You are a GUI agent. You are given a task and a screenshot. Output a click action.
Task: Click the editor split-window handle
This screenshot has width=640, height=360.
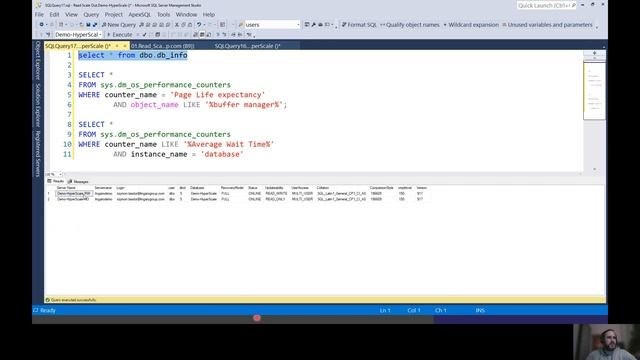(594, 53)
